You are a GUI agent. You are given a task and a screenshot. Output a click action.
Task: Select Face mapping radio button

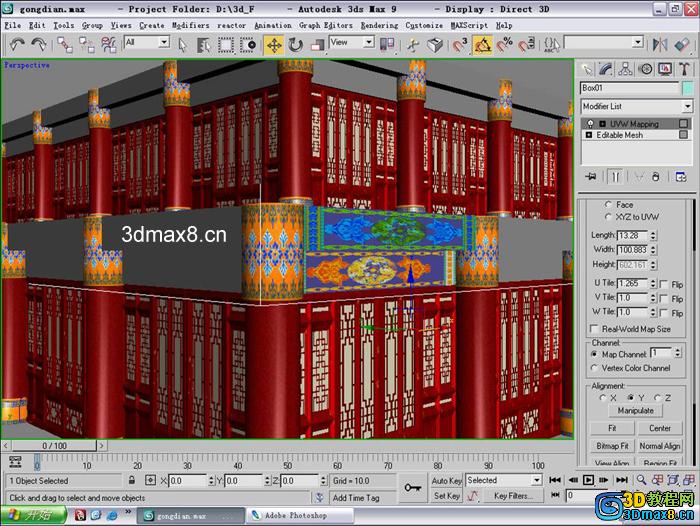(608, 205)
